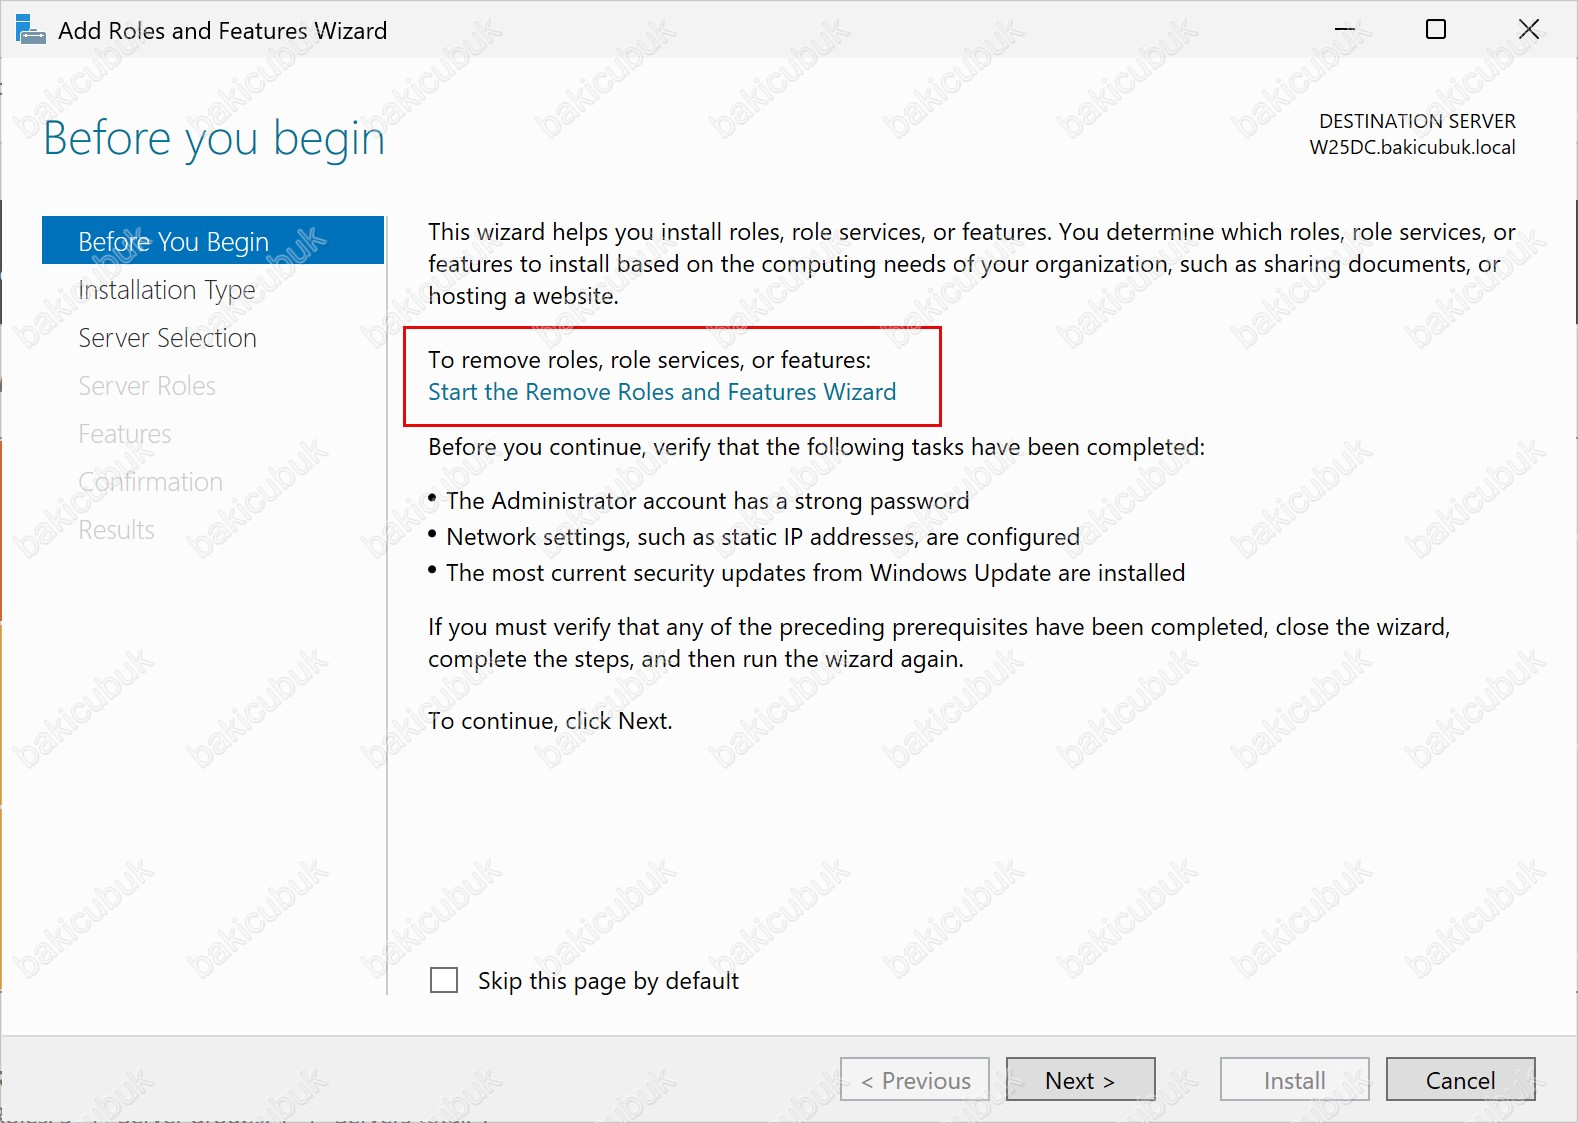1578x1123 pixels.
Task: Click the Previous button
Action: [x=915, y=1080]
